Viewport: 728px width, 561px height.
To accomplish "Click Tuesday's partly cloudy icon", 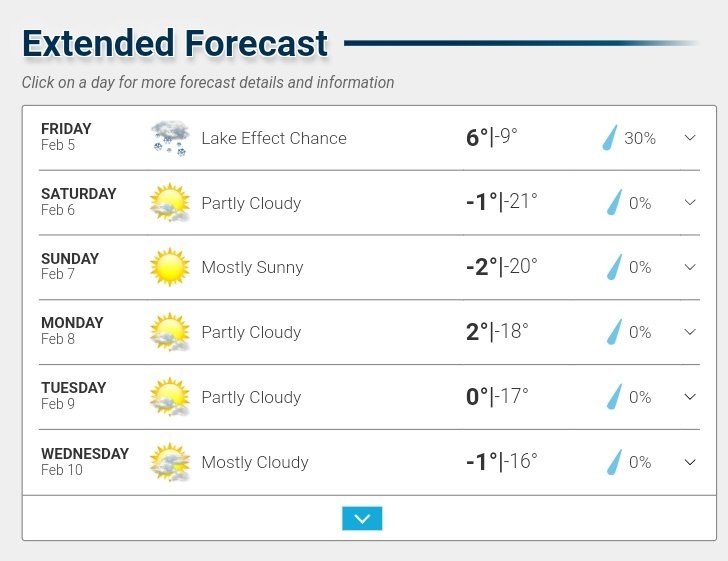I will 170,397.
